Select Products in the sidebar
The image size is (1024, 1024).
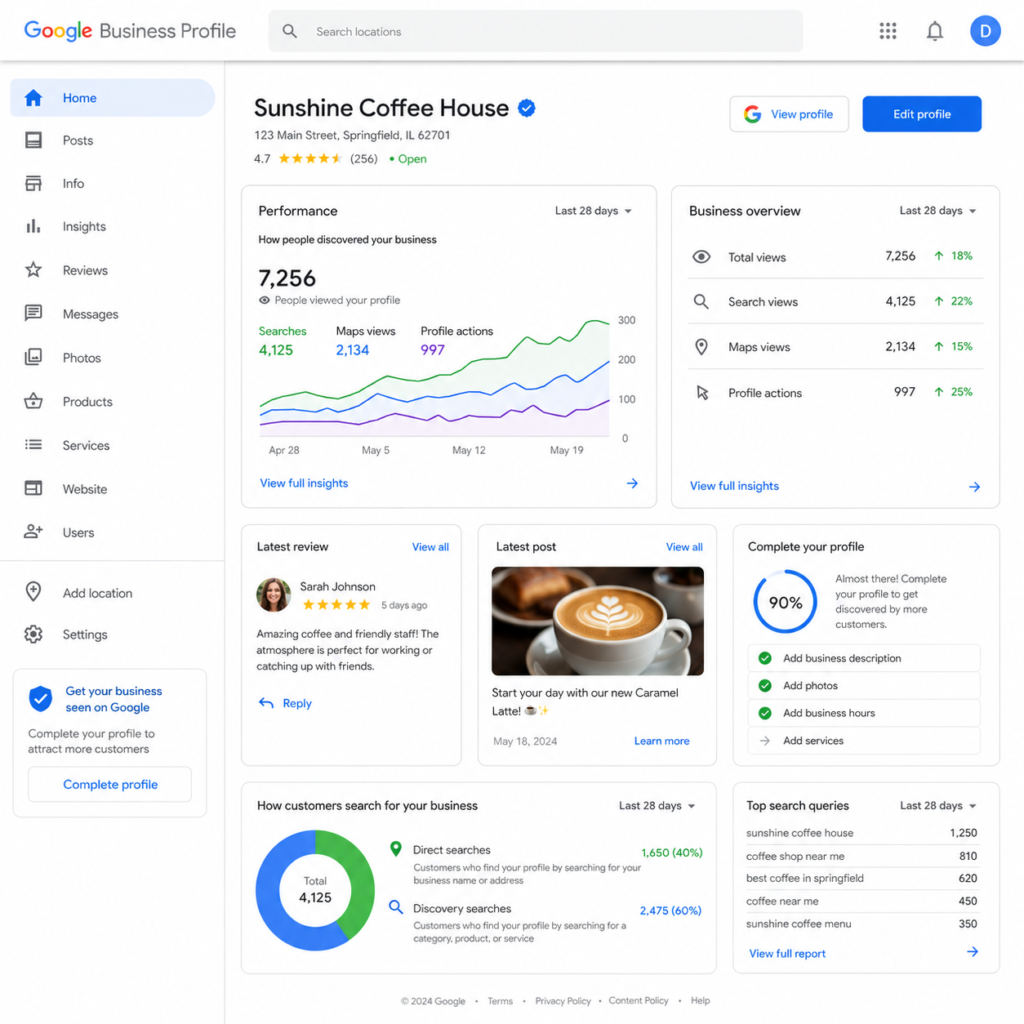(112, 401)
